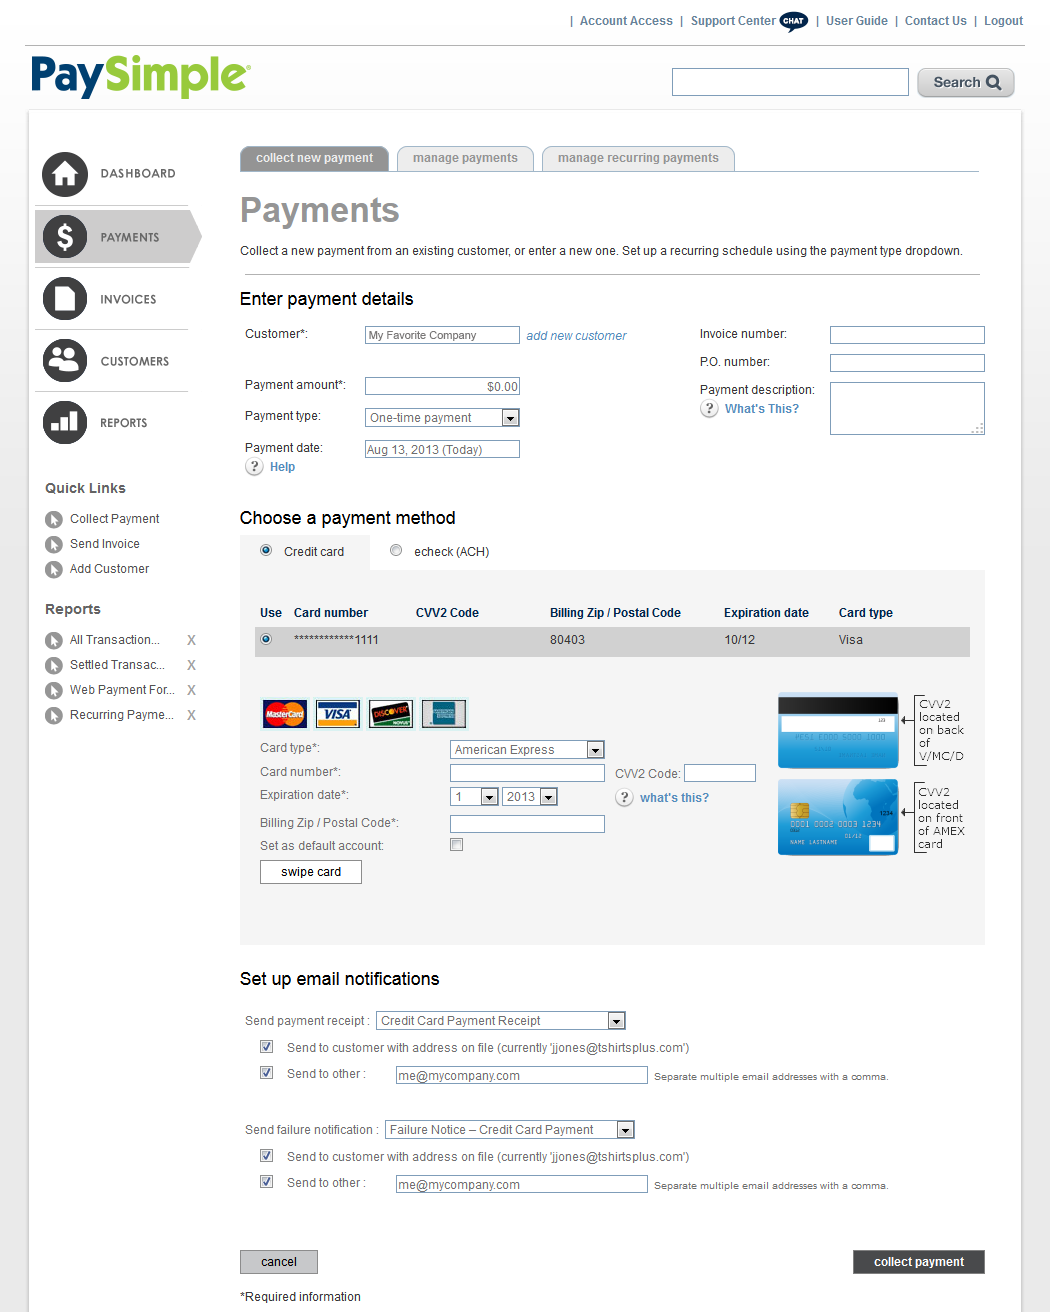Click the Customers people icon
Image resolution: width=1050 pixels, height=1312 pixels.
click(64, 360)
